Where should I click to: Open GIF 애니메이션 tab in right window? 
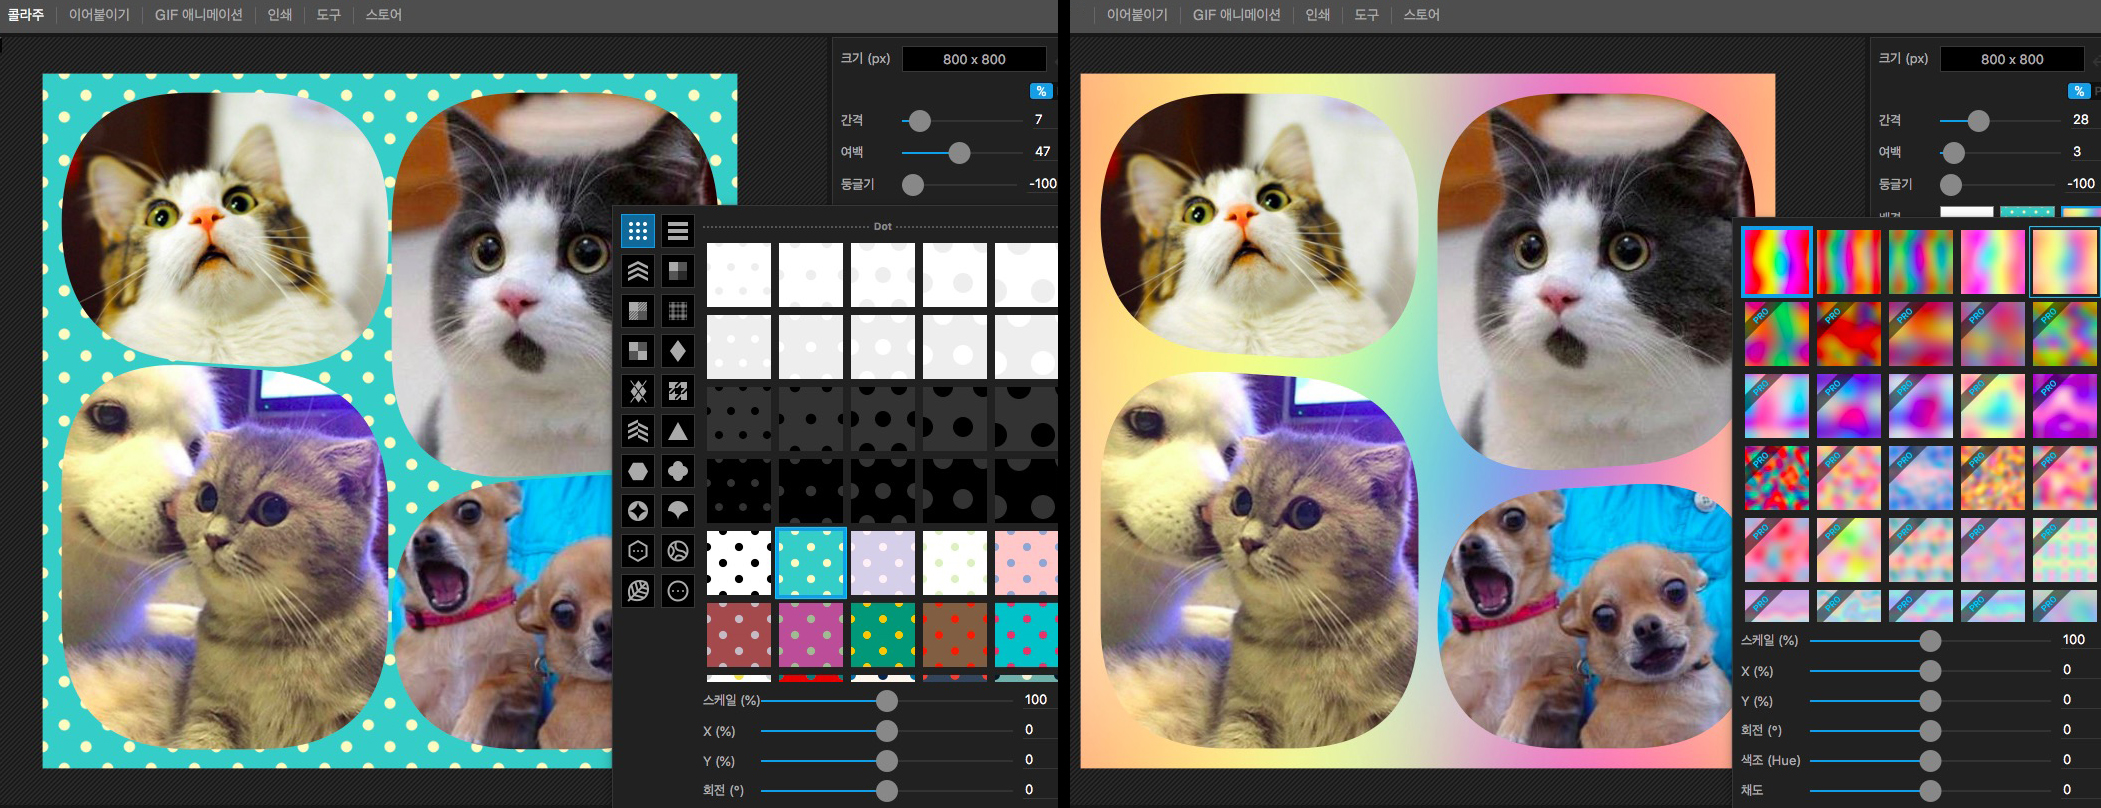pyautogui.click(x=1236, y=15)
